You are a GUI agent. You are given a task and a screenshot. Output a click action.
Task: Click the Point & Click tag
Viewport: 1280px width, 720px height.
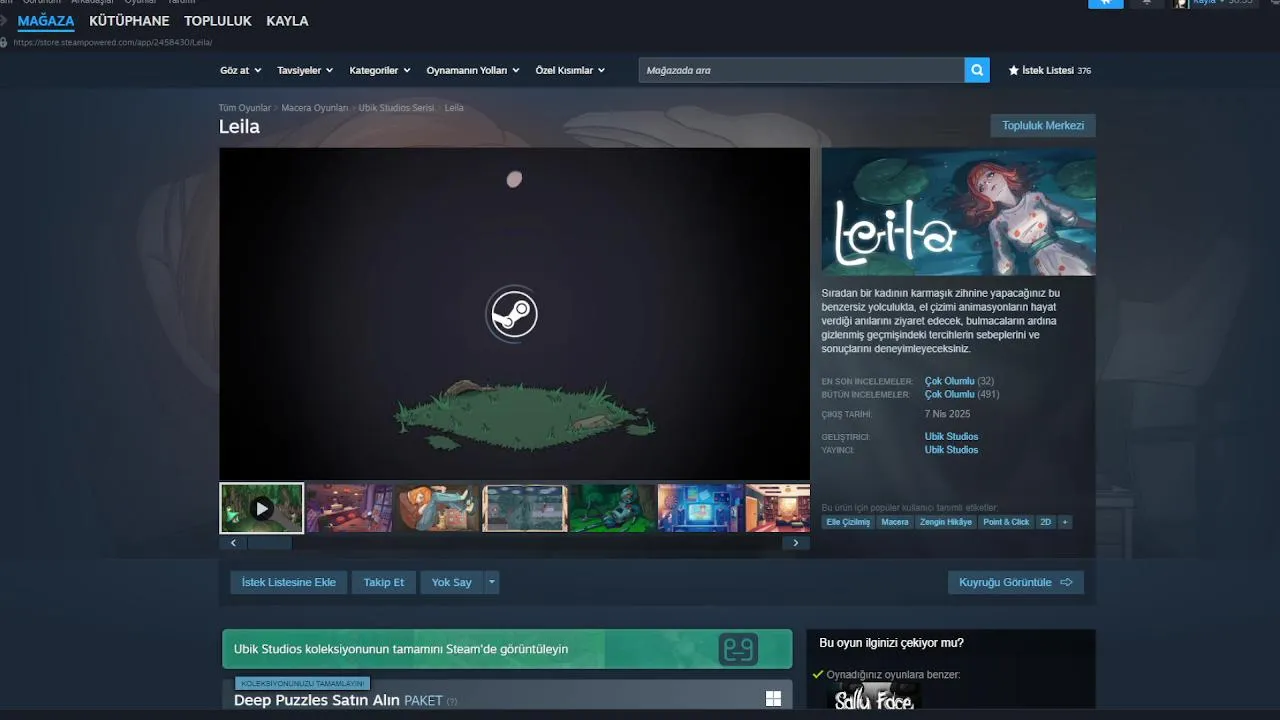point(1006,522)
